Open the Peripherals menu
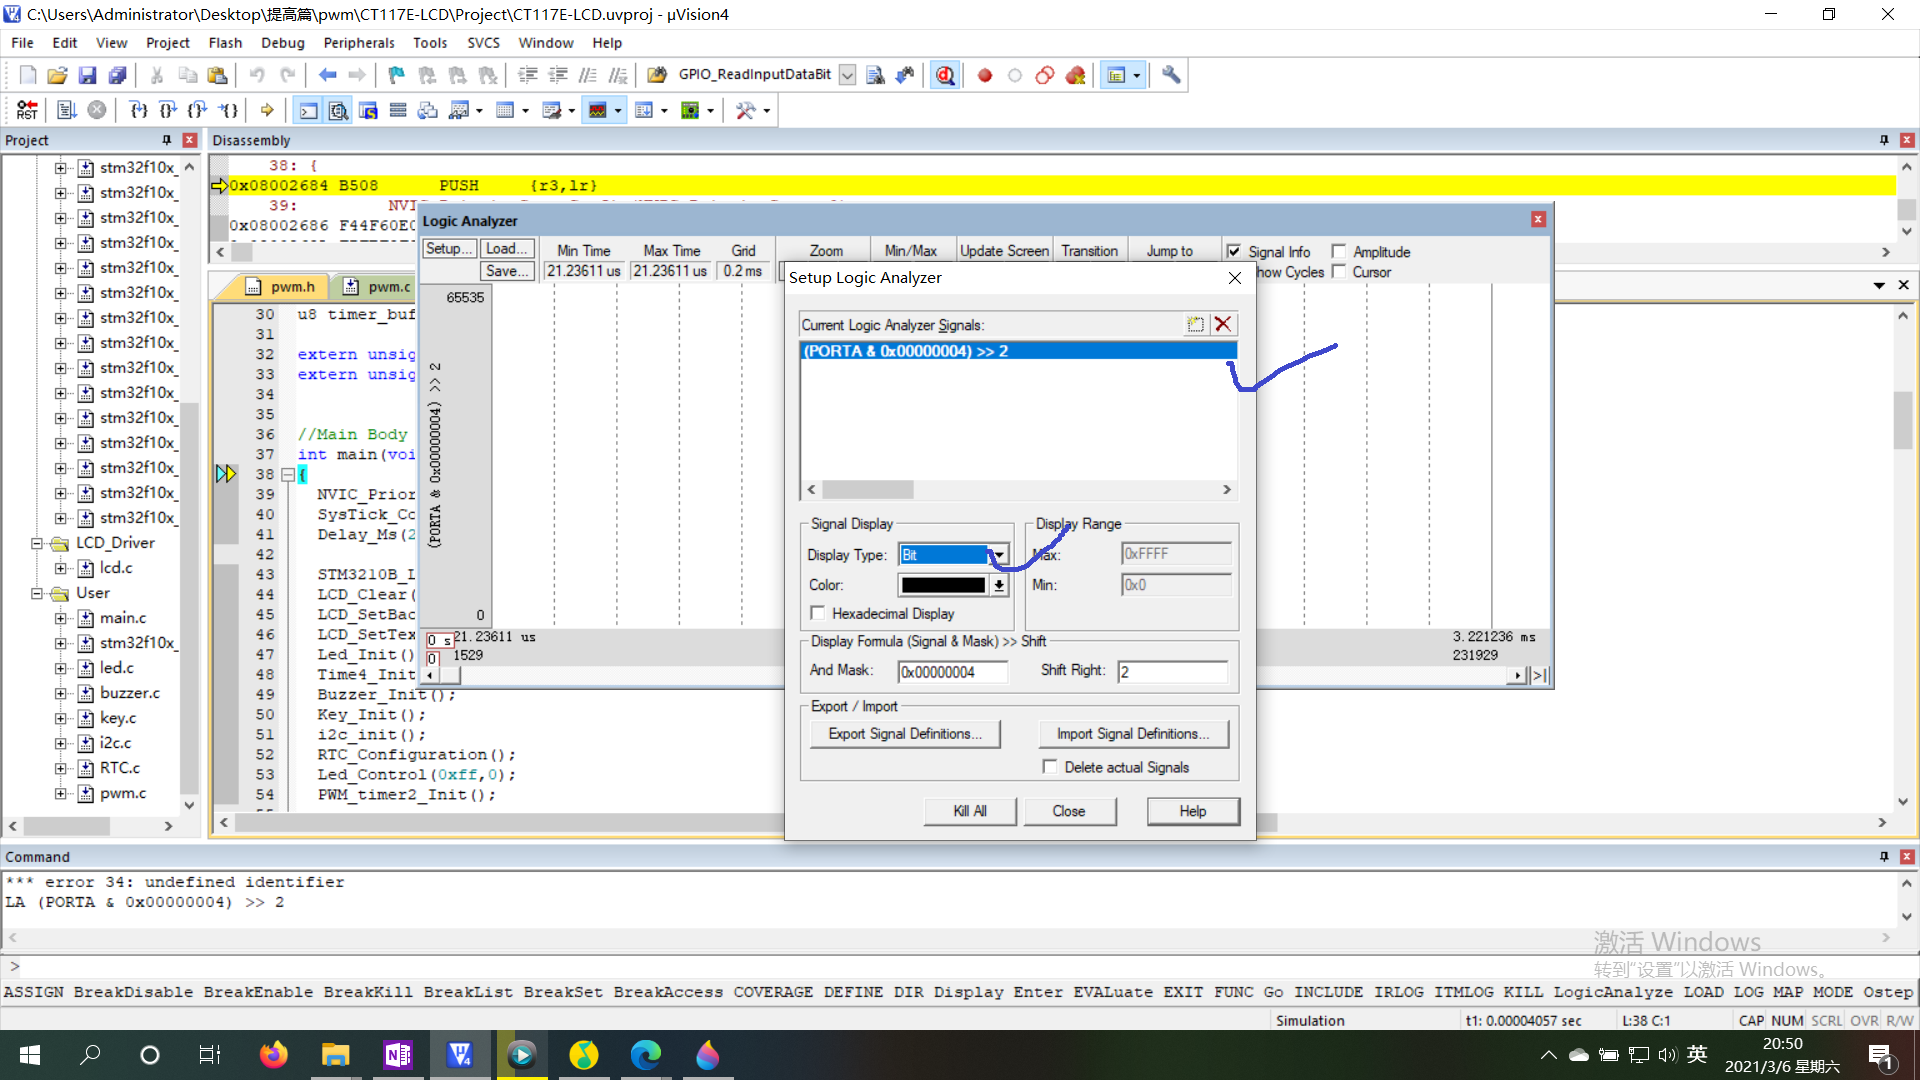1920x1080 pixels. (358, 43)
